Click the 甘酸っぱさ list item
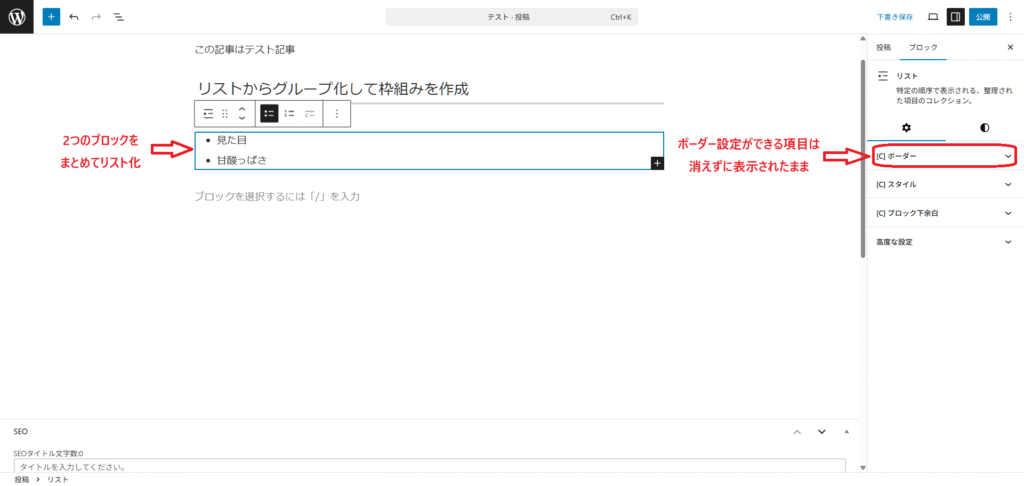This screenshot has width=1024, height=486. click(242, 160)
